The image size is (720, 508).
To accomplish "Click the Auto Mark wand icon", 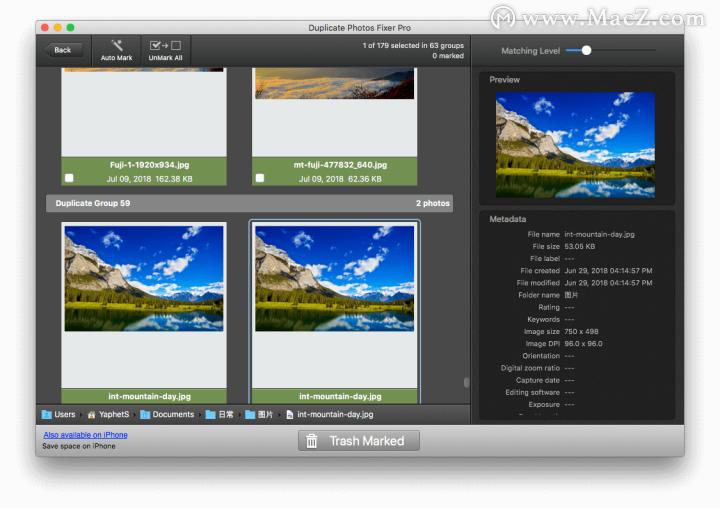I will pos(116,45).
